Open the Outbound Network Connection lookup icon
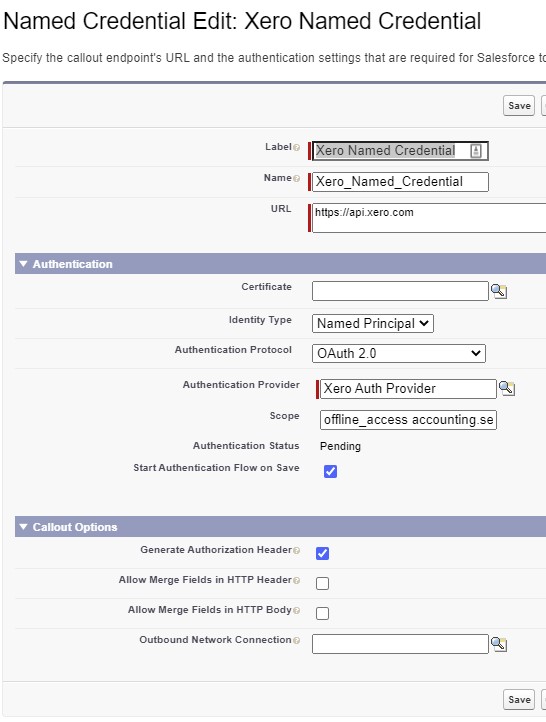The width and height of the screenshot is (546, 722). [499, 644]
